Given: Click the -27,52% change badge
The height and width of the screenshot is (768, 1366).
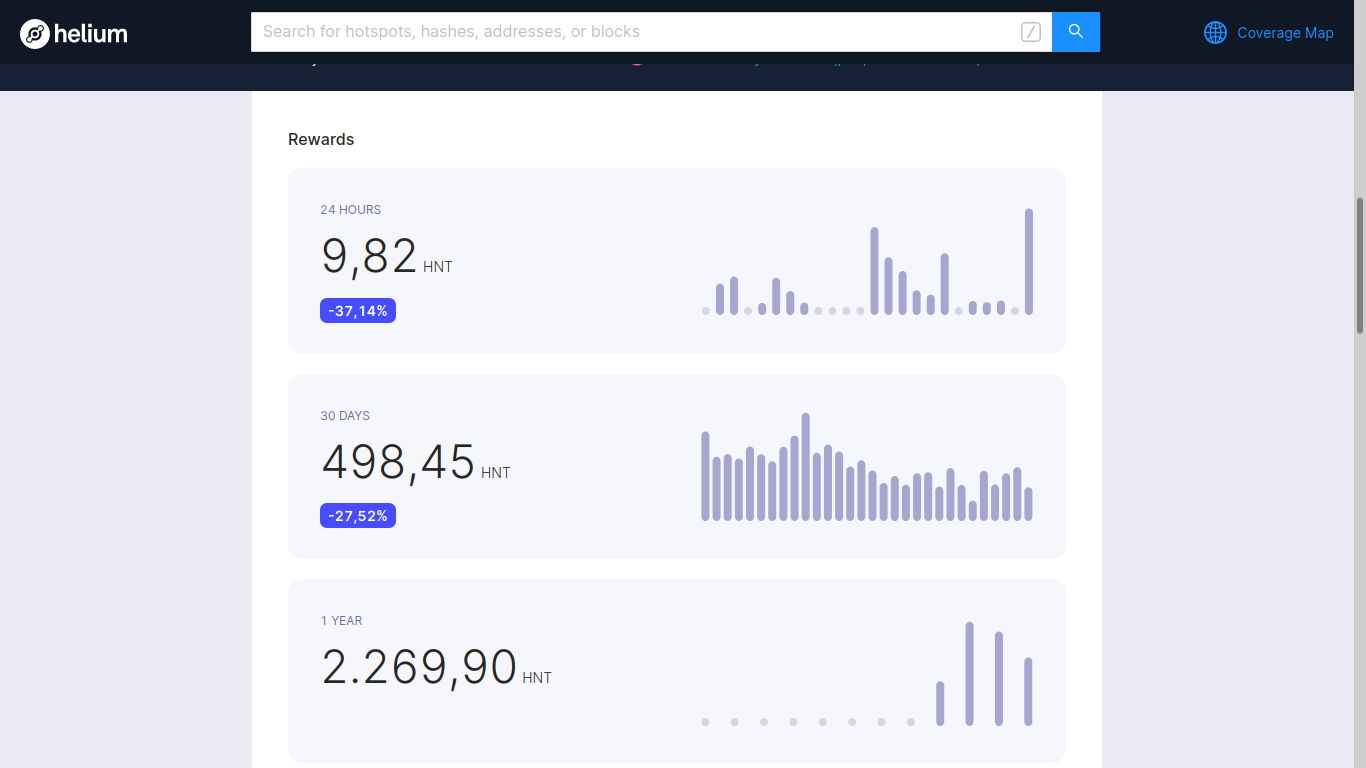Looking at the screenshot, I should click(358, 516).
